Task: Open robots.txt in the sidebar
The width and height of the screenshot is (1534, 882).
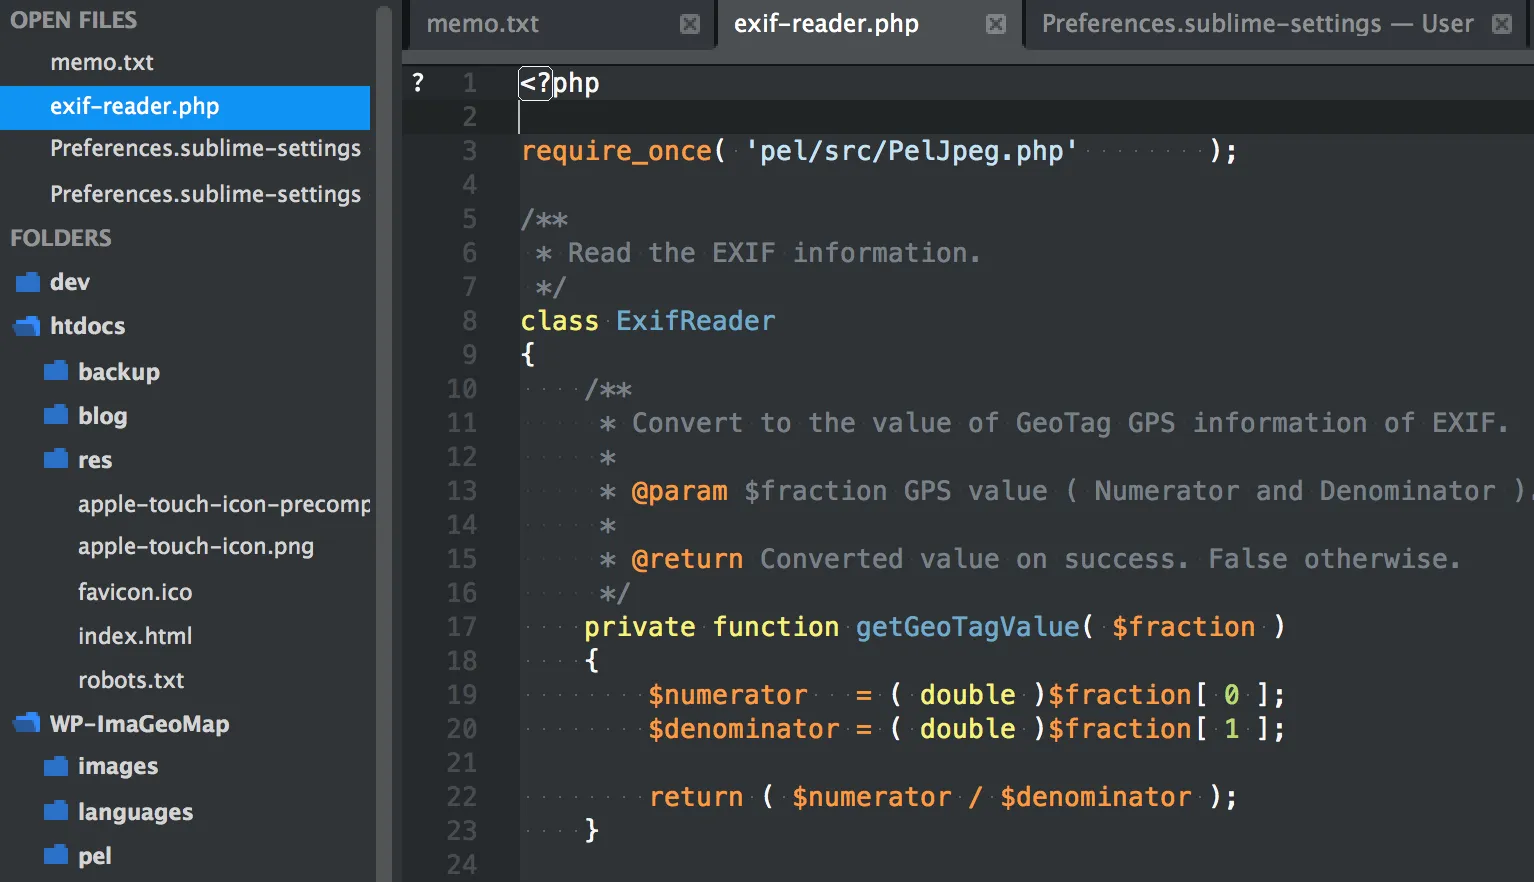Action: pos(131,680)
